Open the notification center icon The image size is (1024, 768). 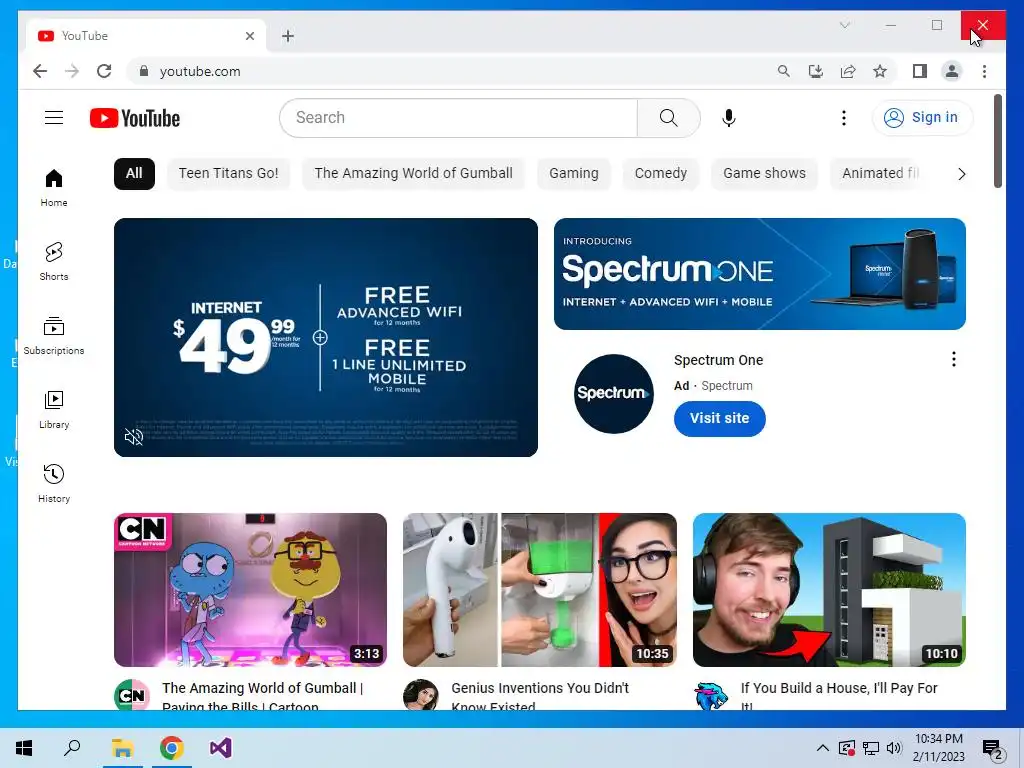pyautogui.click(x=993, y=748)
